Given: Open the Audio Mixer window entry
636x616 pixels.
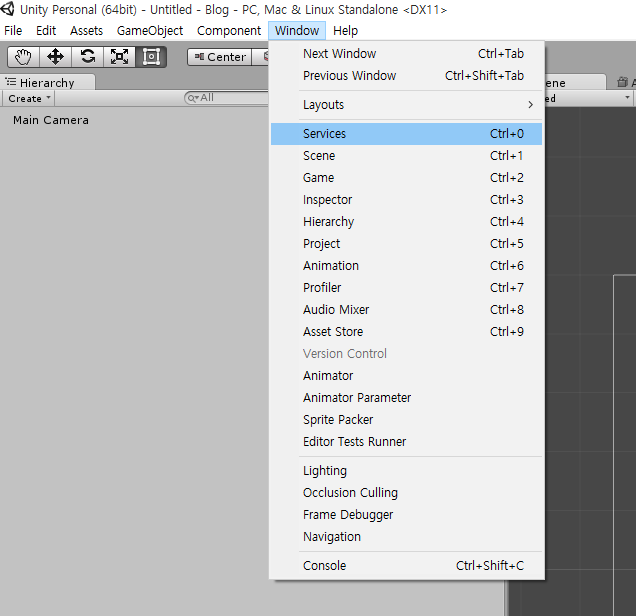Looking at the screenshot, I should 406,309.
